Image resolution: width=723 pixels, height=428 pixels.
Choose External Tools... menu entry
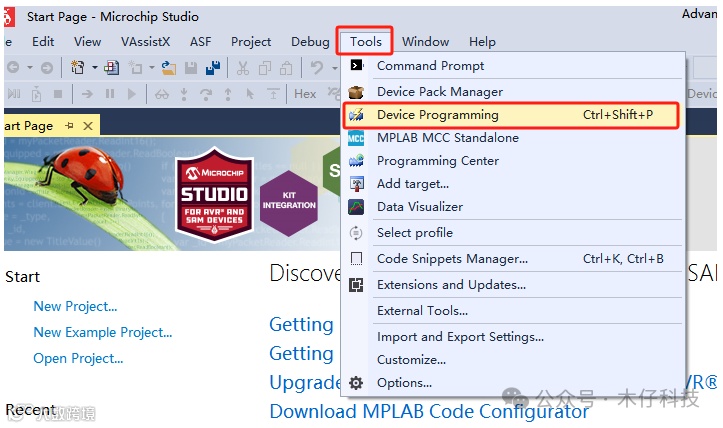pyautogui.click(x=513, y=310)
